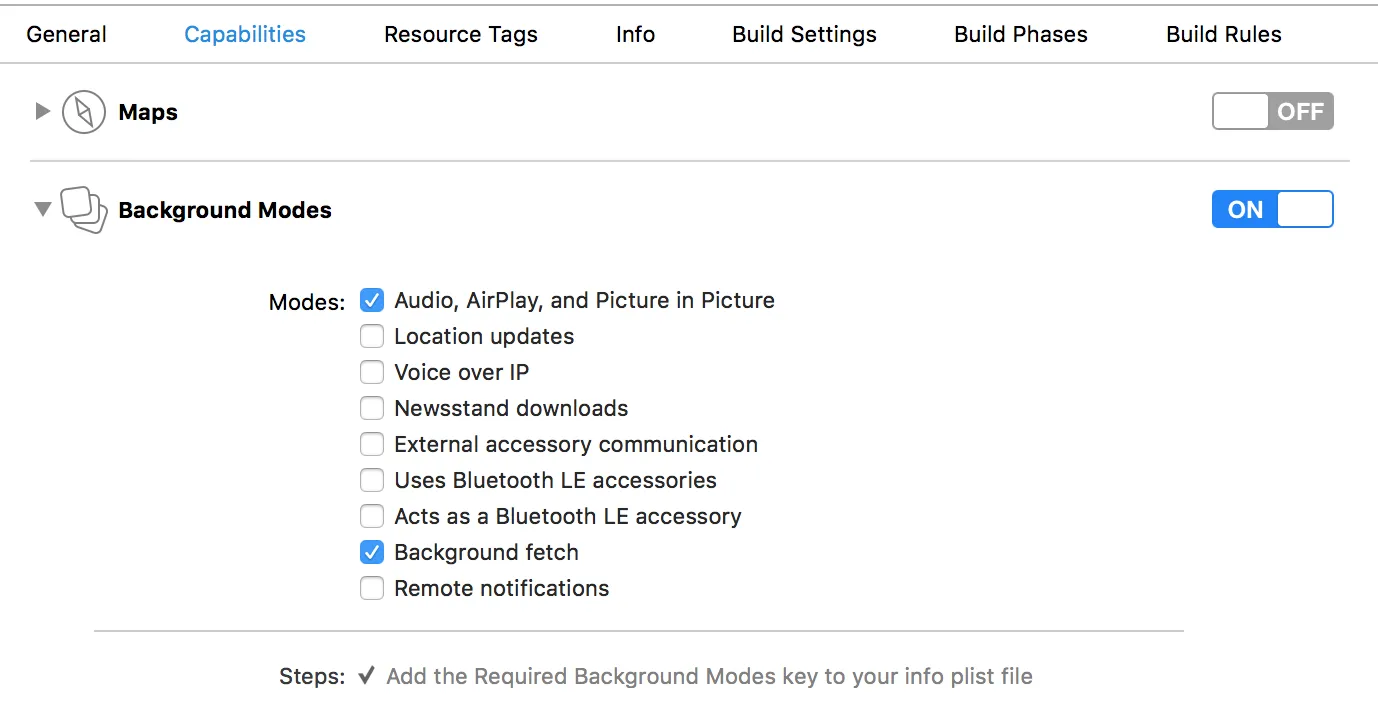The image size is (1378, 712).
Task: Switch to the General tab
Action: click(66, 34)
